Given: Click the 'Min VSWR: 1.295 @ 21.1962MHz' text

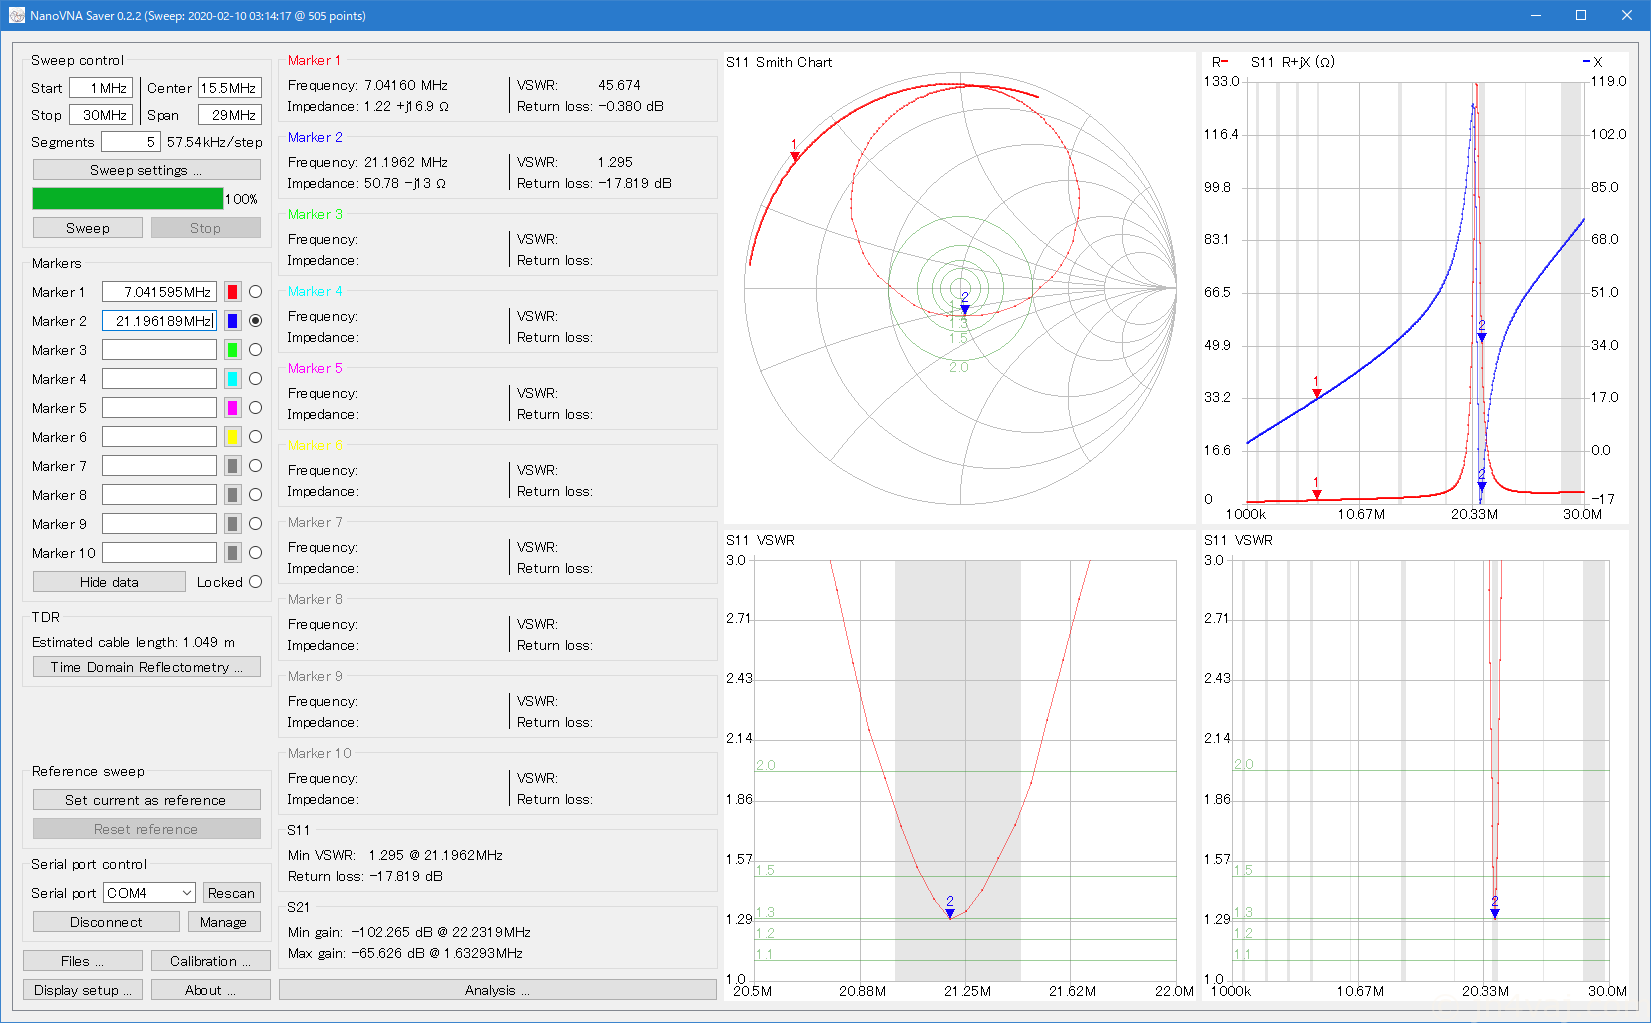Looking at the screenshot, I should click(x=395, y=855).
